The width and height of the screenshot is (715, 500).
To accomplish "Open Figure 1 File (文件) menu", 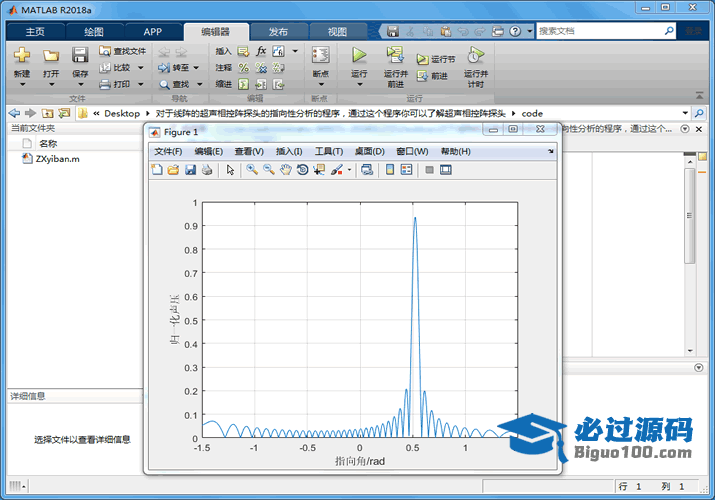I will pyautogui.click(x=168, y=151).
